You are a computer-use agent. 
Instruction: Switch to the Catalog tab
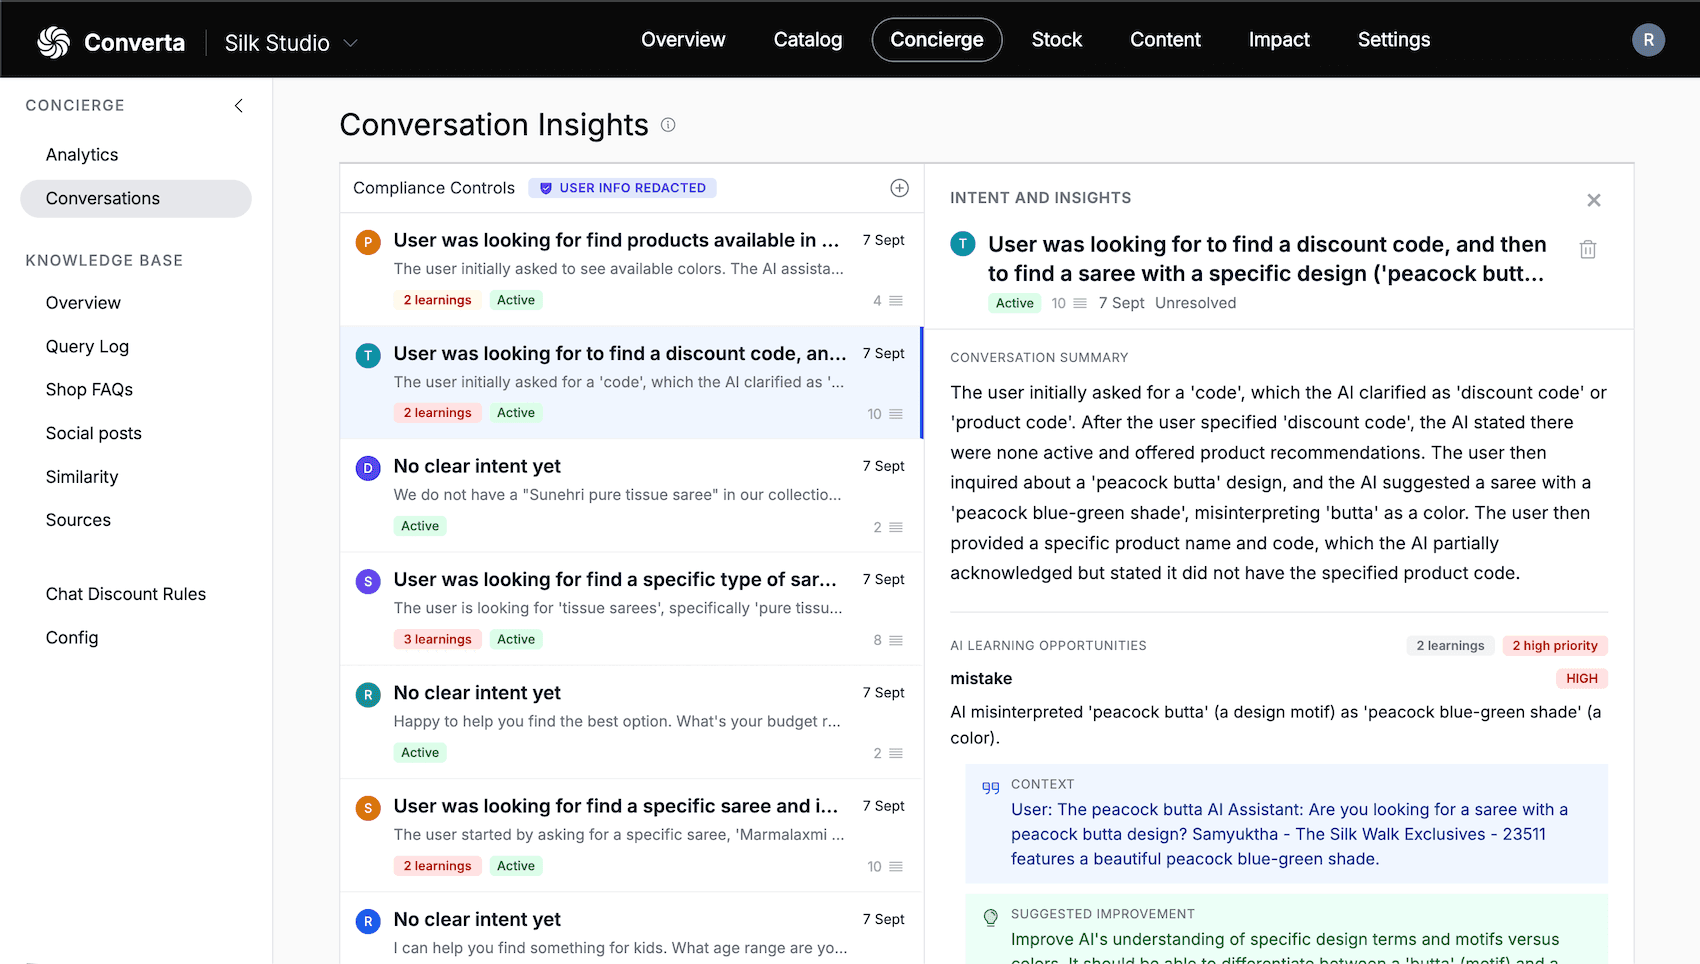[x=808, y=40]
